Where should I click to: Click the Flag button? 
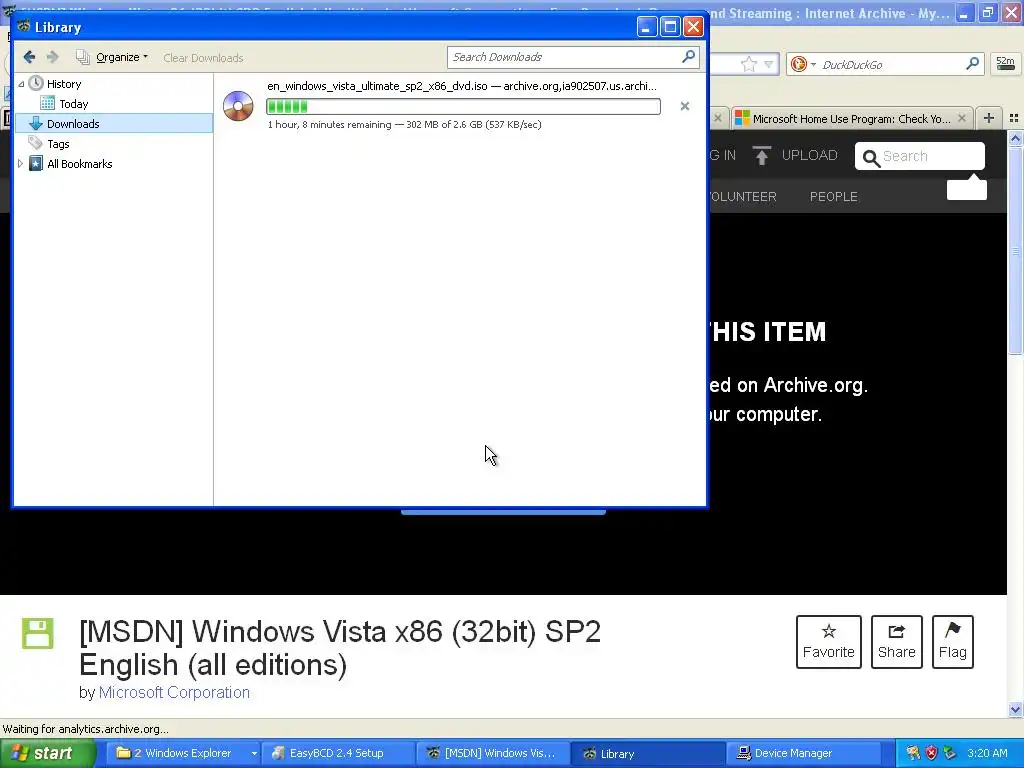coord(952,642)
